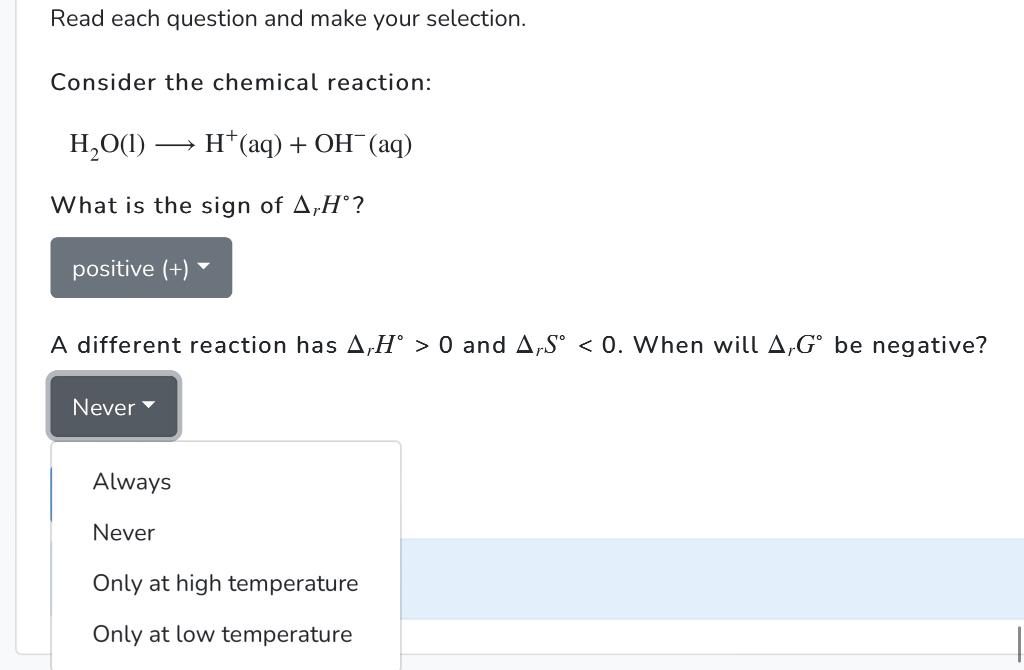Click the "Consider the chemical reaction" heading
This screenshot has width=1024, height=670.
[x=240, y=82]
